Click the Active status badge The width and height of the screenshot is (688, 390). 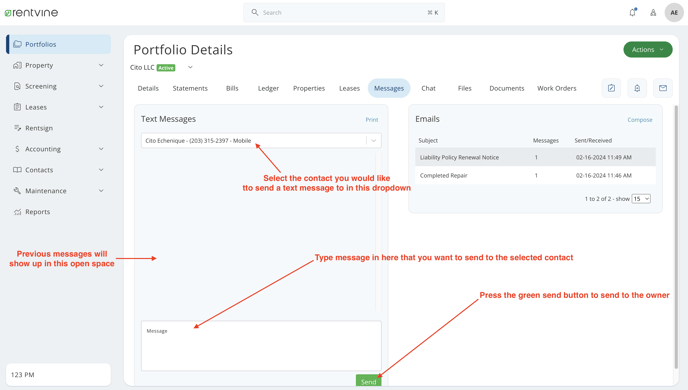click(166, 68)
